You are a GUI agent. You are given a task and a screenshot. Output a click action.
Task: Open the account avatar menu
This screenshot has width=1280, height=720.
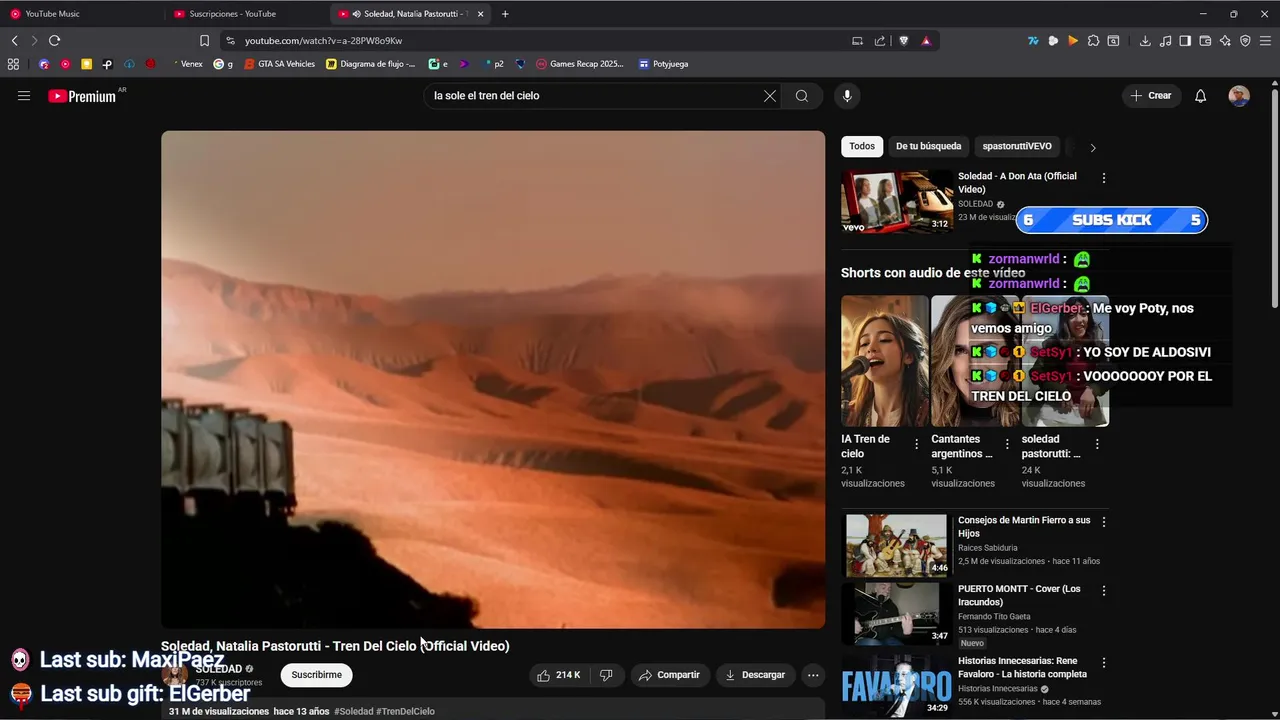1239,96
